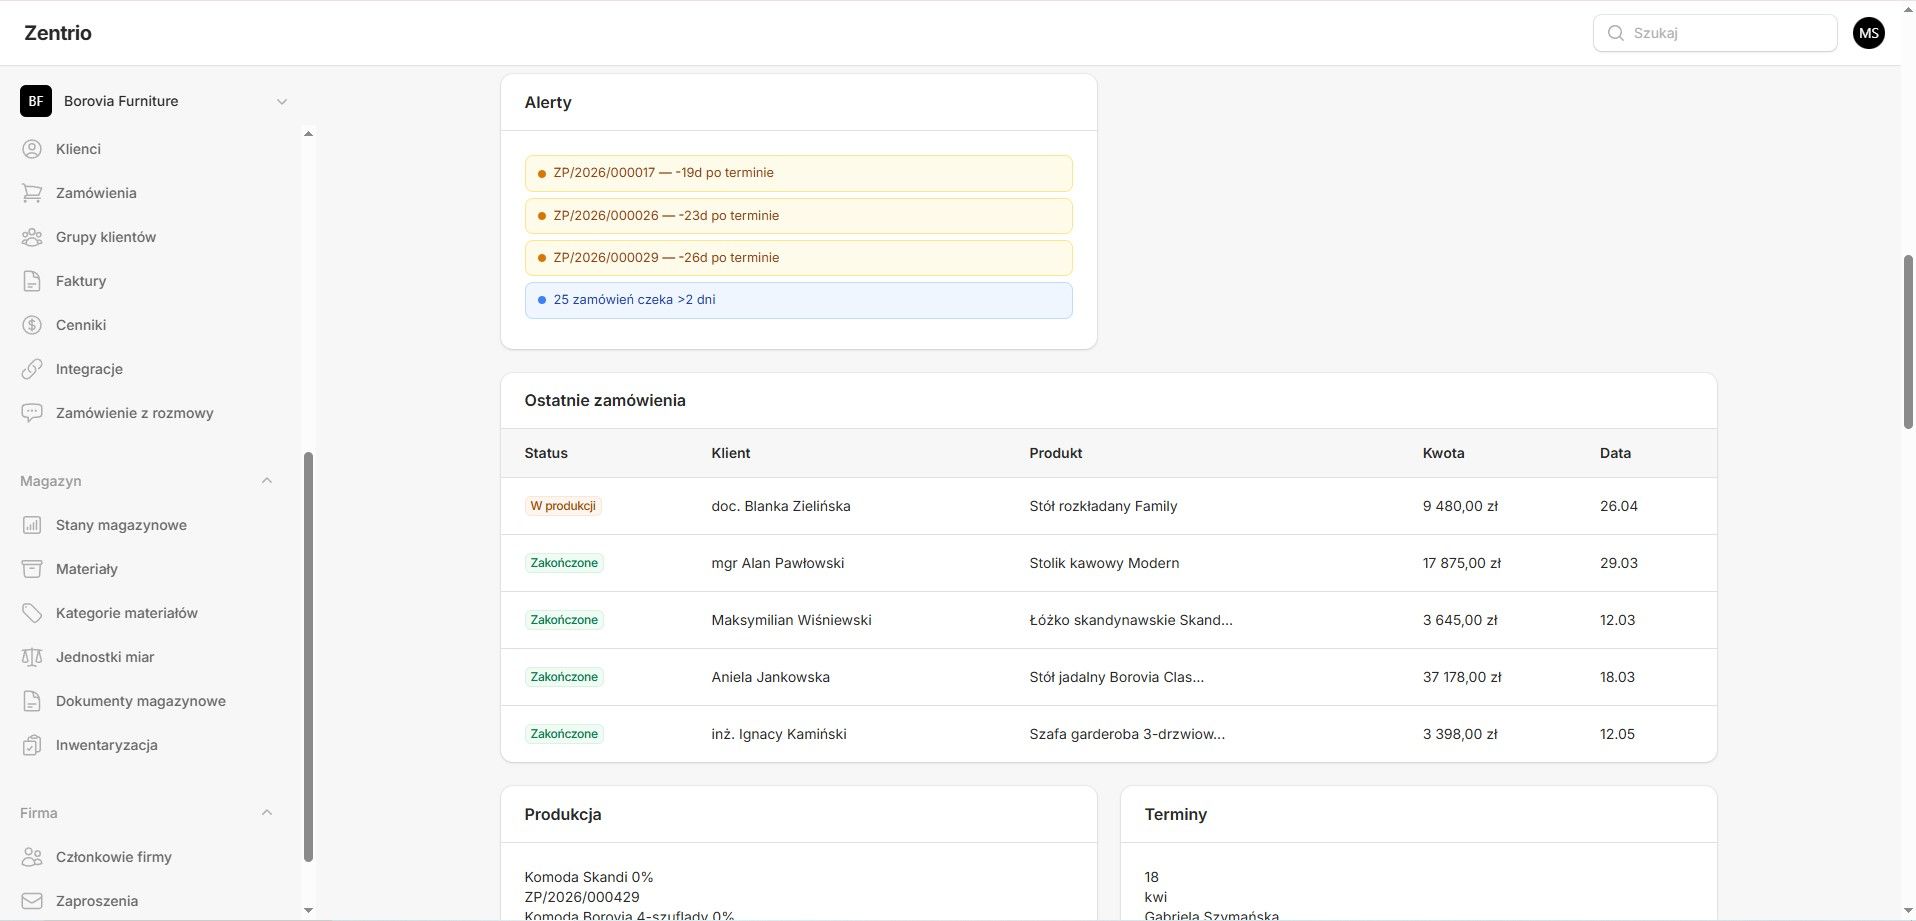The width and height of the screenshot is (1916, 921).
Task: Click the sidebar scroll down arrow
Action: [308, 910]
